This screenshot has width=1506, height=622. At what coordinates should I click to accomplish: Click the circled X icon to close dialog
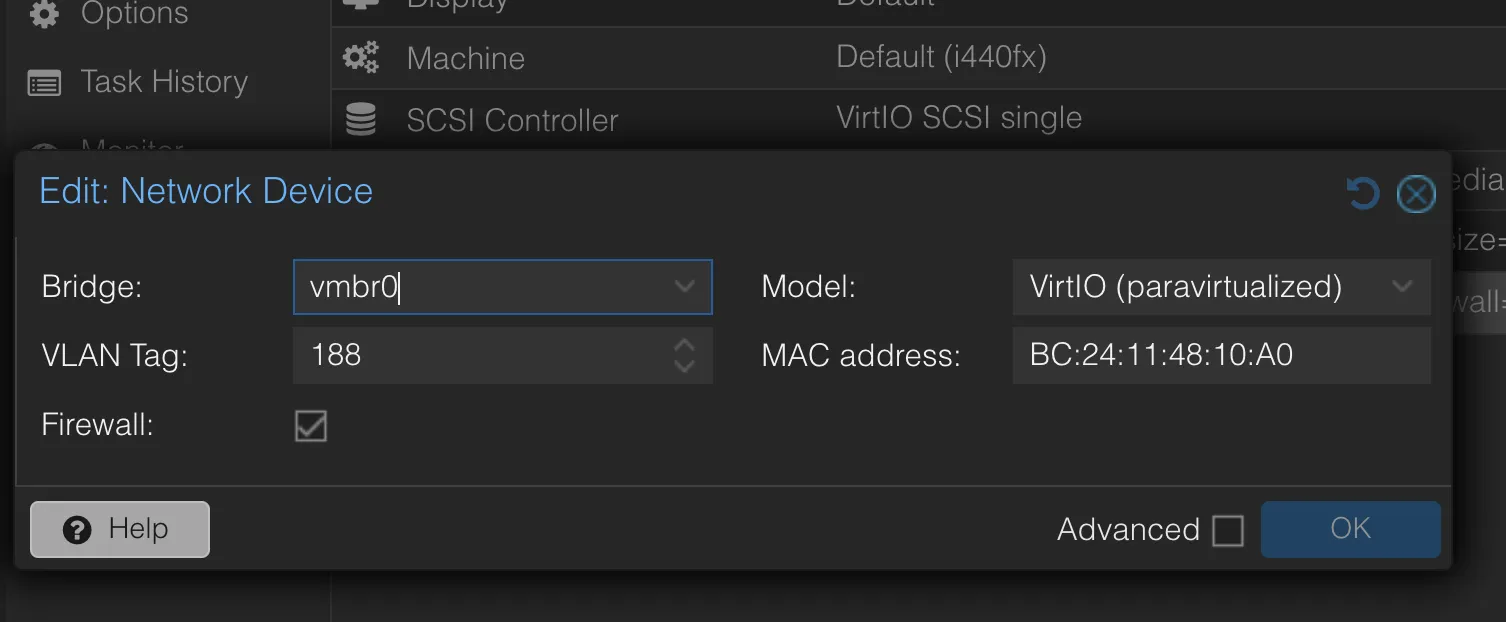(1416, 193)
